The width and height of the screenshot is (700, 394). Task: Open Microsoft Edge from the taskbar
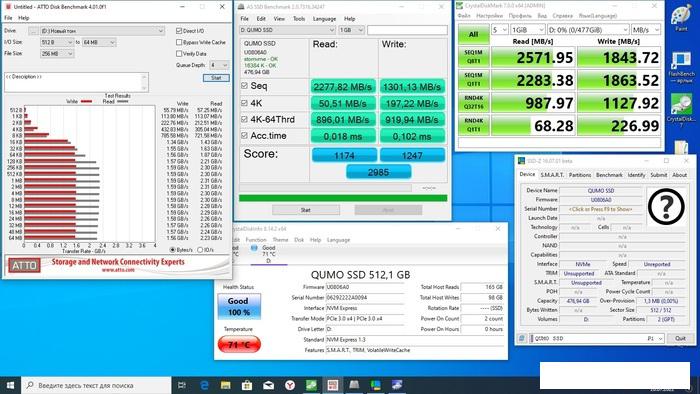[x=204, y=385]
